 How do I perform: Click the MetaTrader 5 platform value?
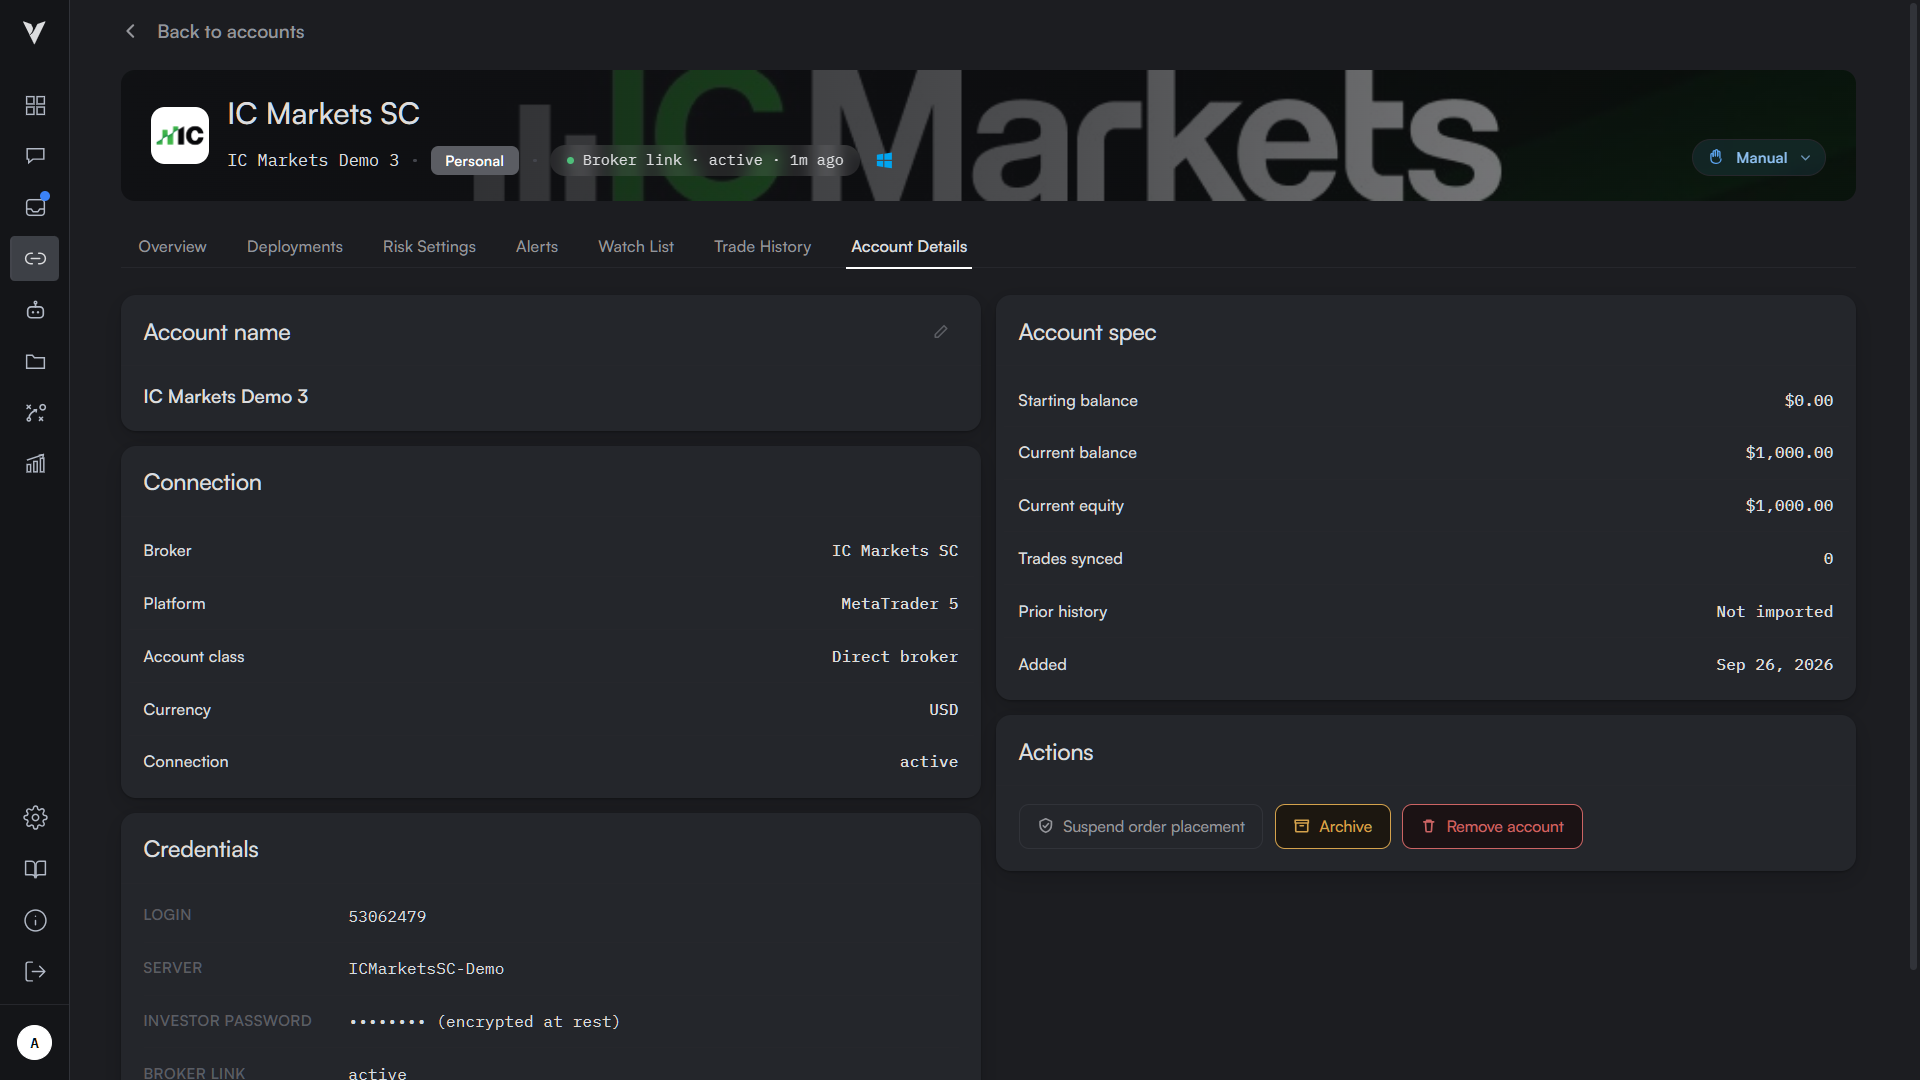point(899,604)
